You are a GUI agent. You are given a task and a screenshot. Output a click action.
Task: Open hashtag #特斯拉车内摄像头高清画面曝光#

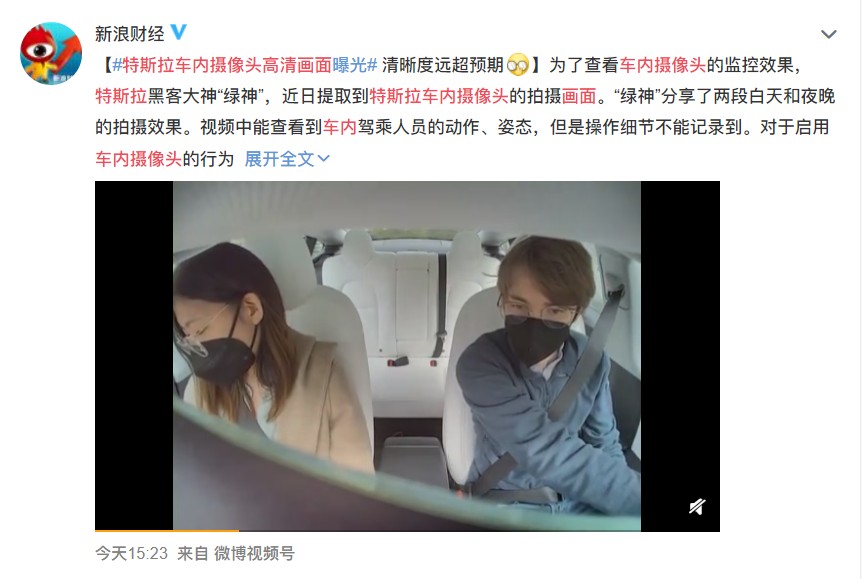[245, 65]
